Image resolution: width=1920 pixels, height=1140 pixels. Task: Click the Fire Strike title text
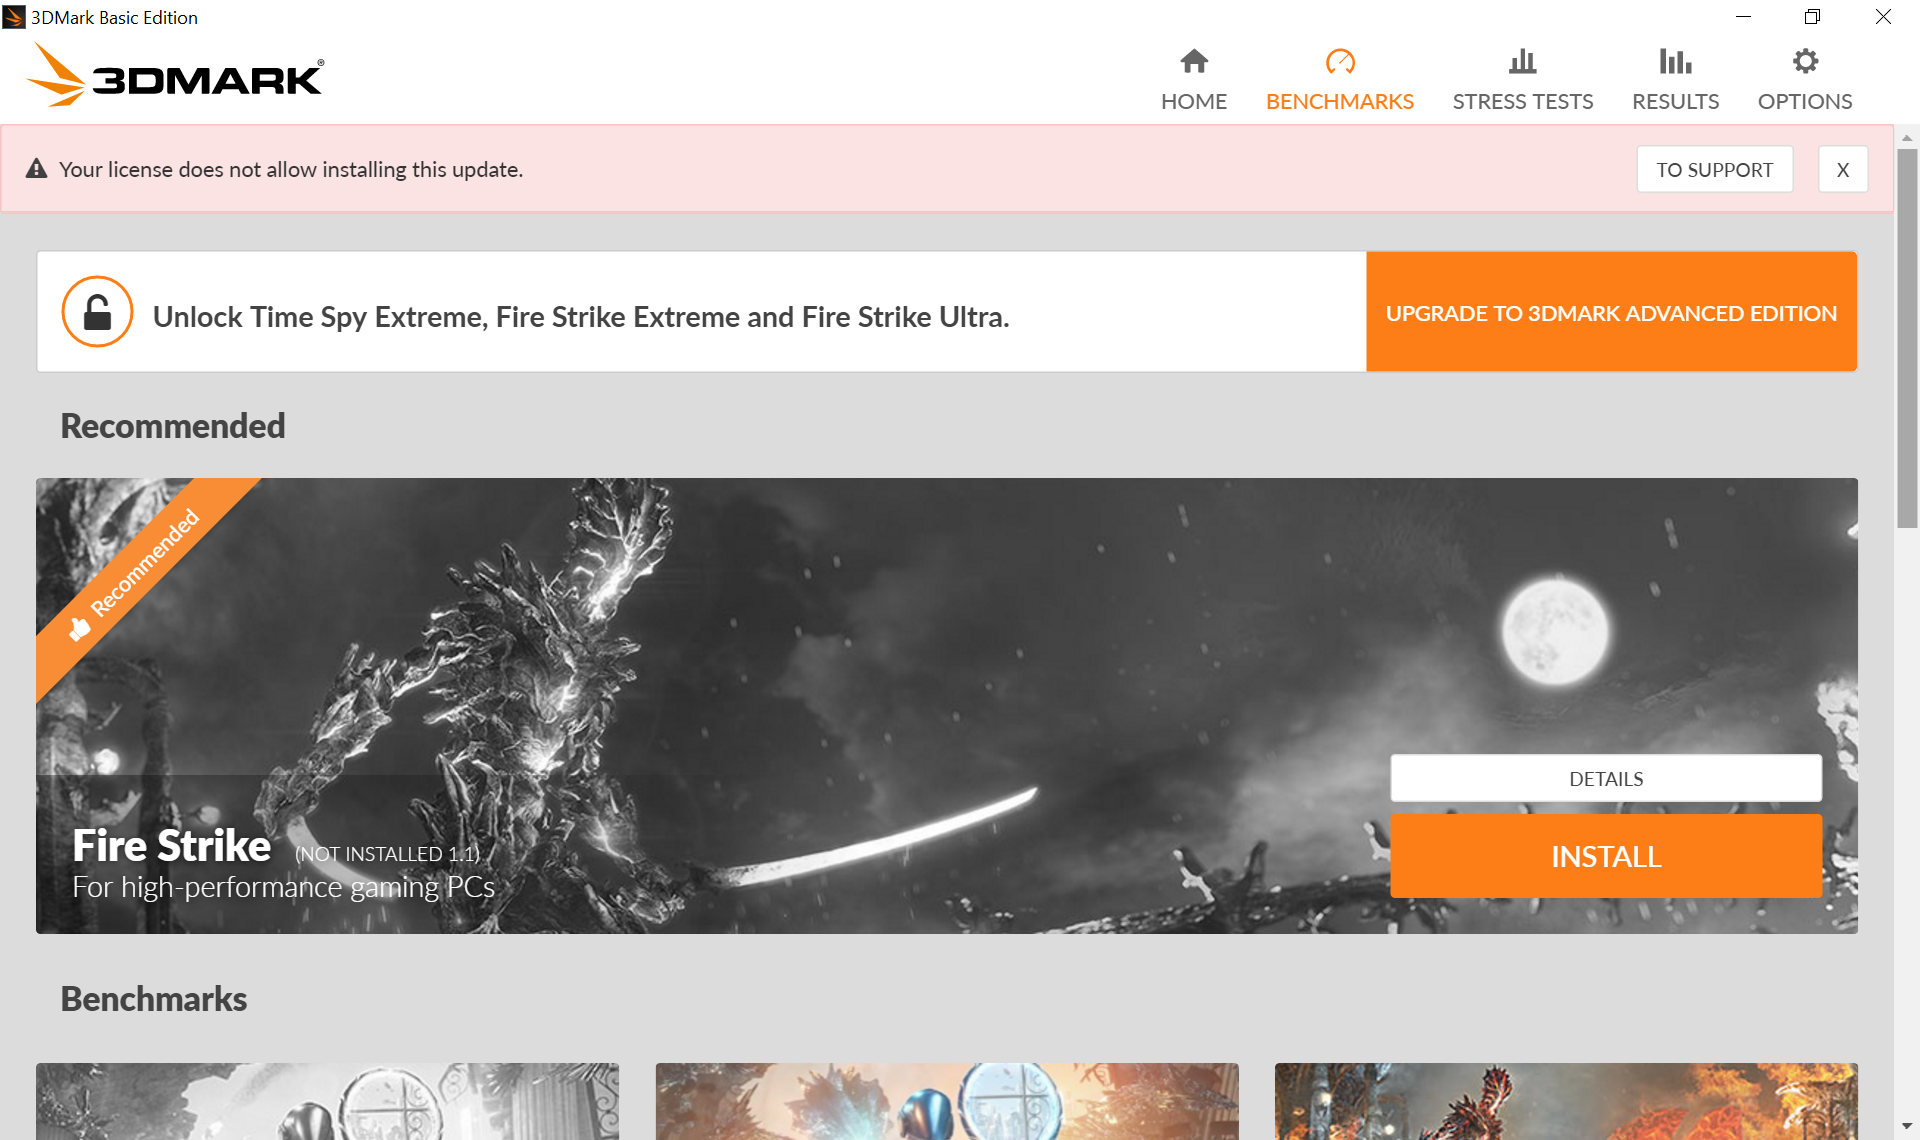click(171, 846)
